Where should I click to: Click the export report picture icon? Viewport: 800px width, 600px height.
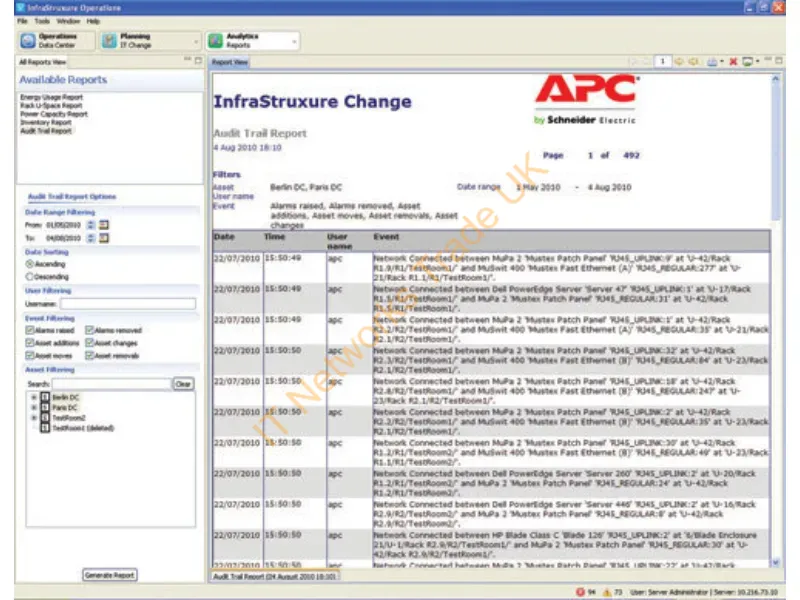coord(747,62)
